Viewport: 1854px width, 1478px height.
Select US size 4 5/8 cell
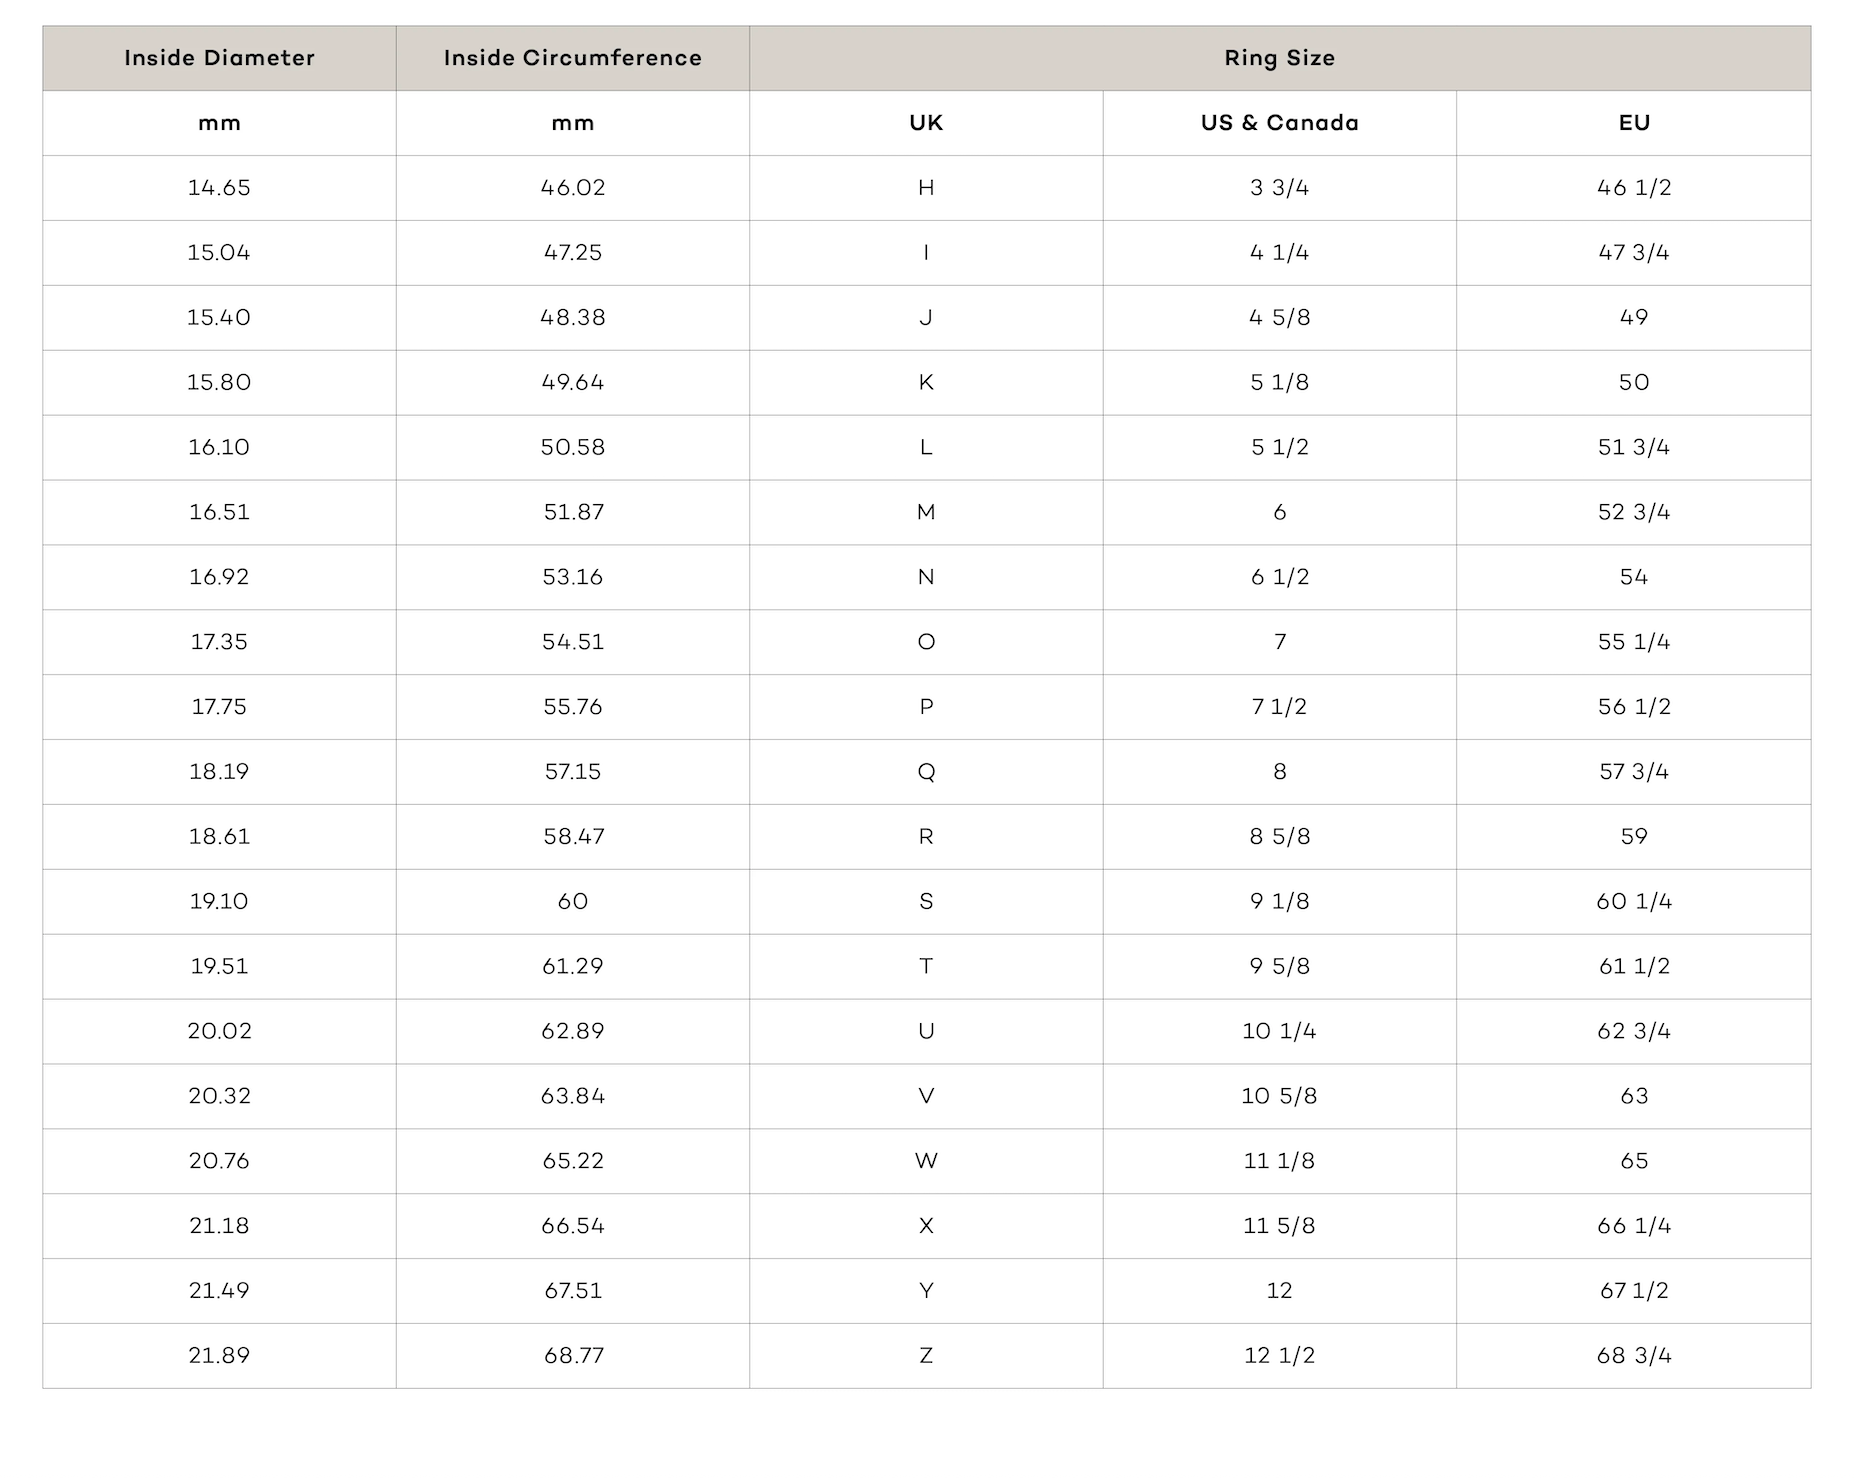pos(1279,318)
